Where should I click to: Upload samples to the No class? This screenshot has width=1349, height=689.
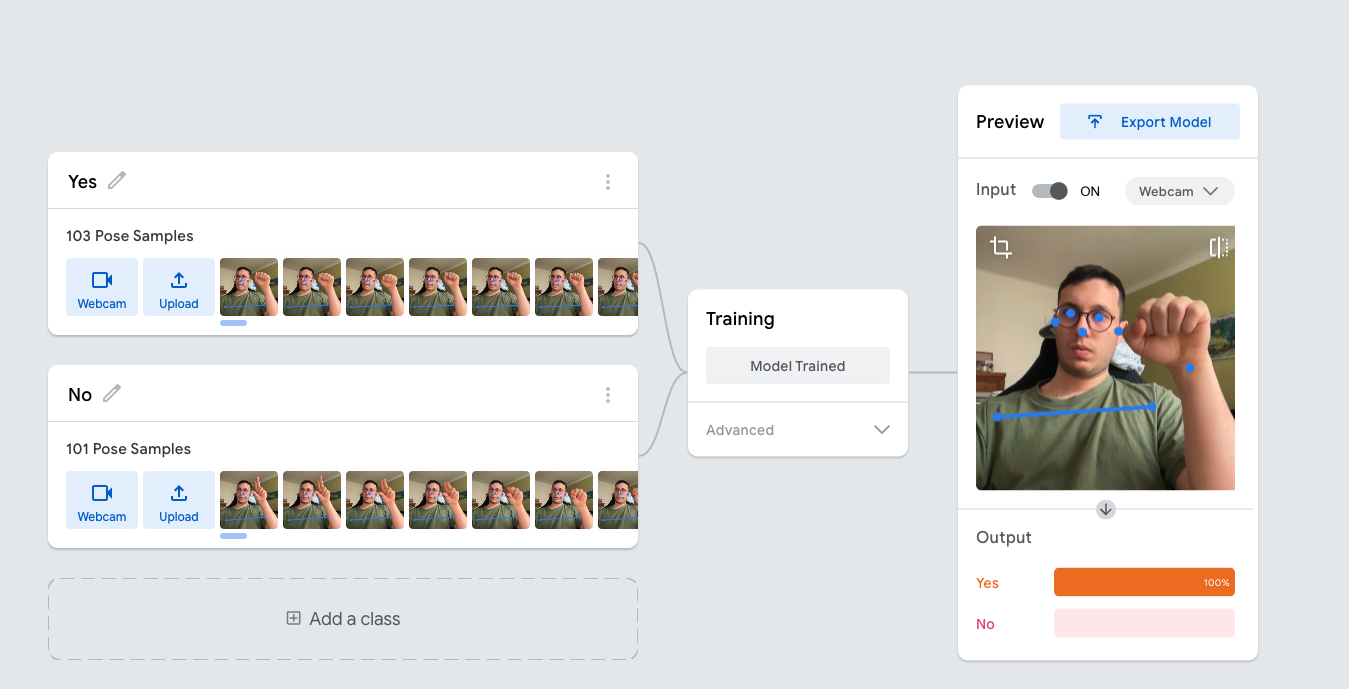[179, 500]
